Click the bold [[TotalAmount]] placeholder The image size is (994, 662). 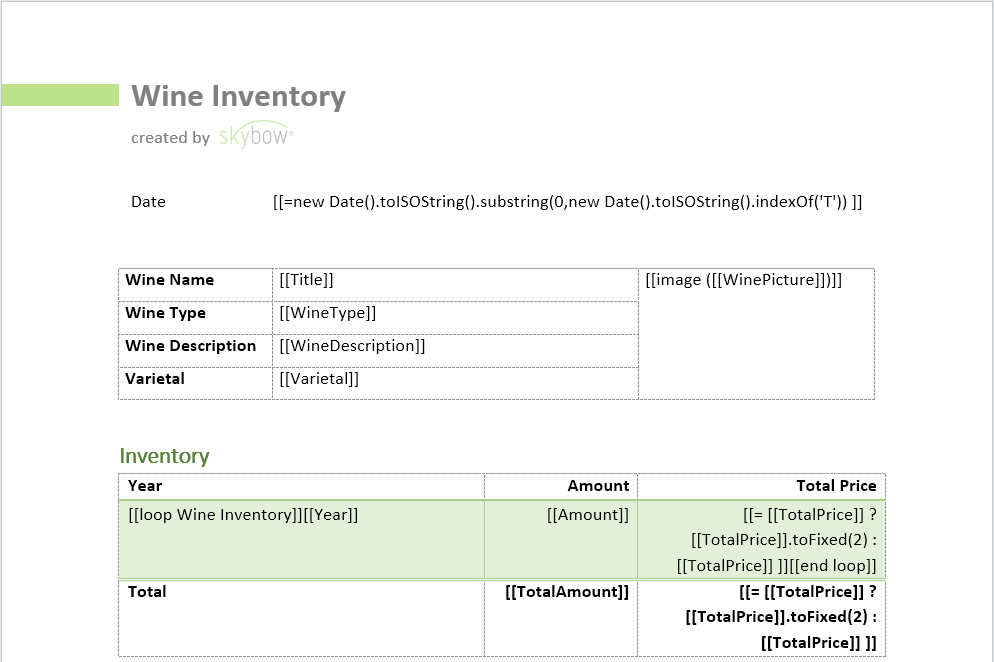[568, 592]
